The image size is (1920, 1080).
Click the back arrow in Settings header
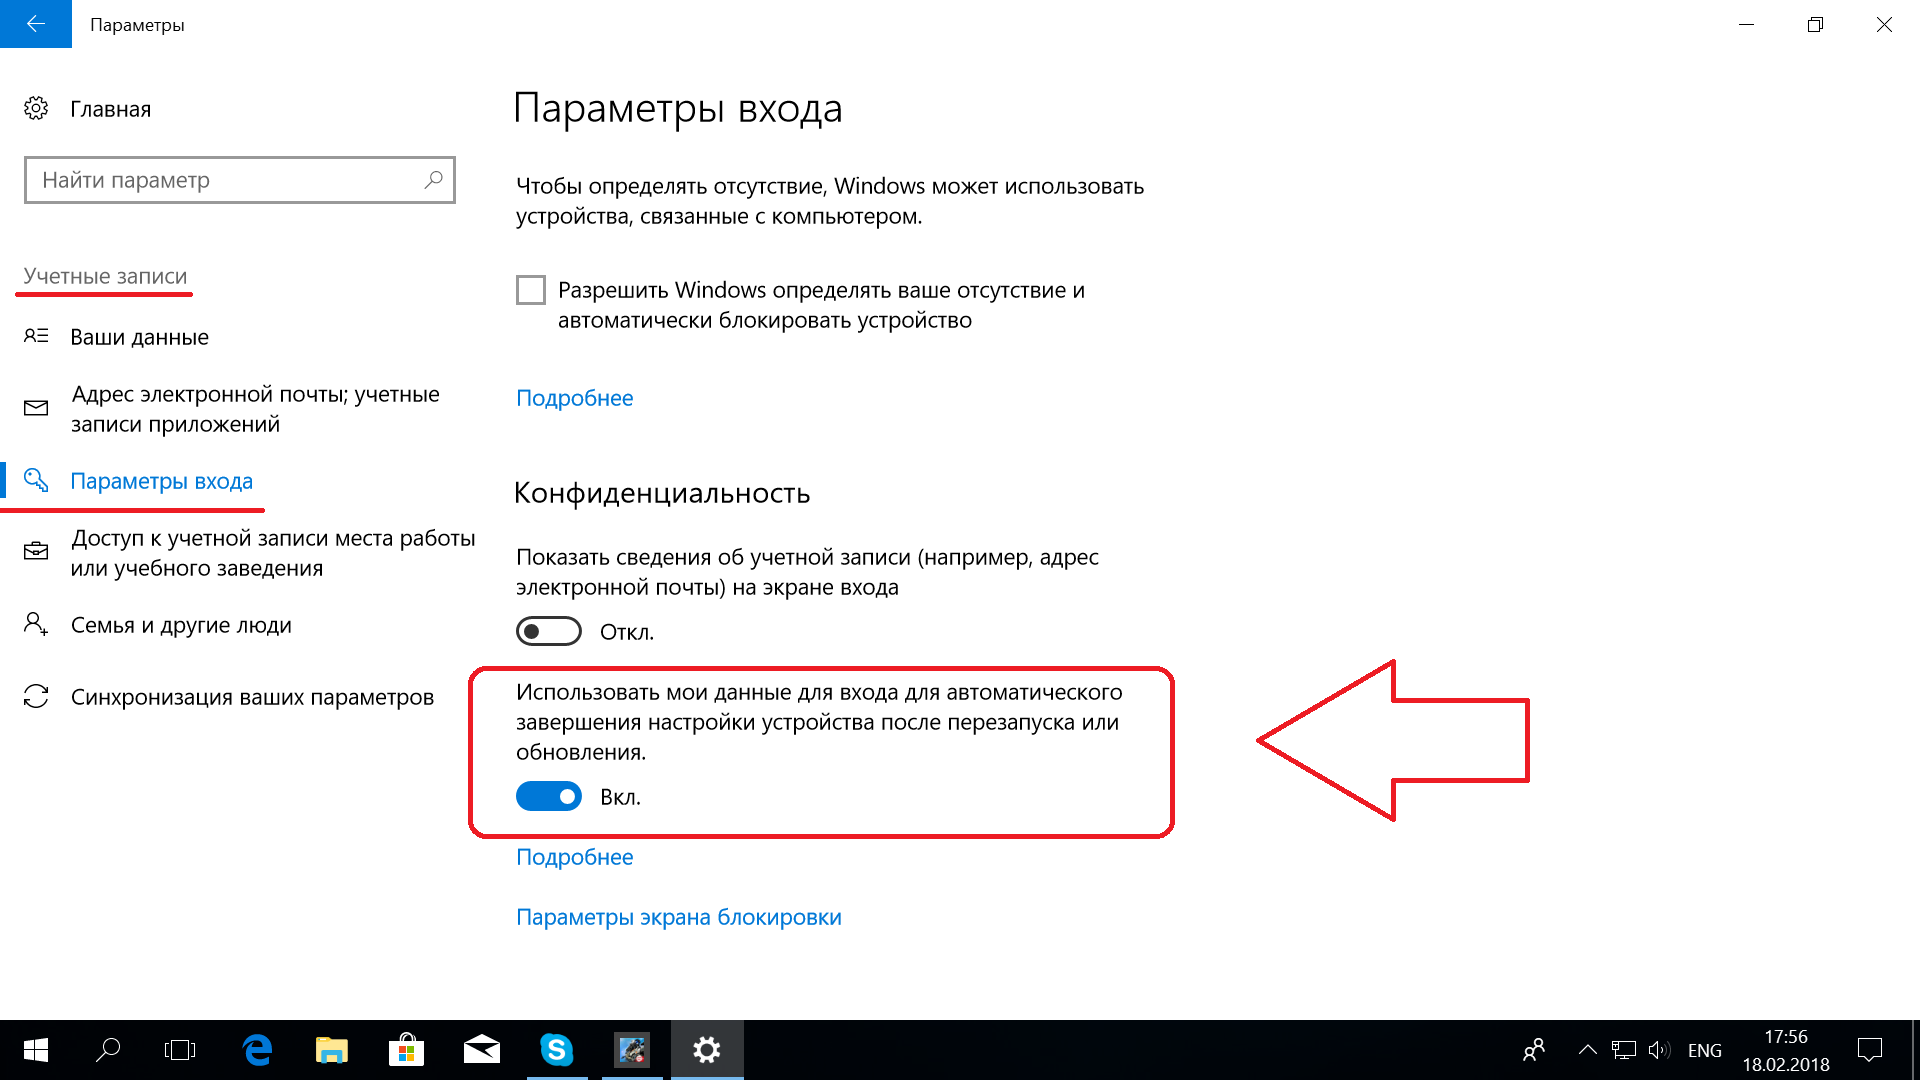point(36,24)
